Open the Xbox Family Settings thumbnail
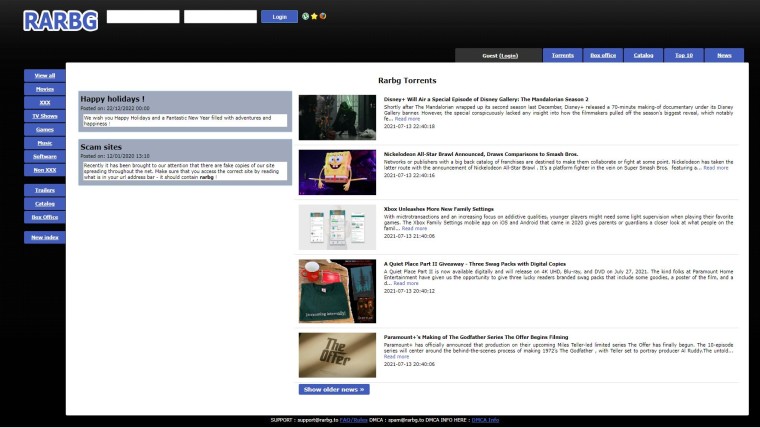The height and width of the screenshot is (428, 760). tap(337, 227)
